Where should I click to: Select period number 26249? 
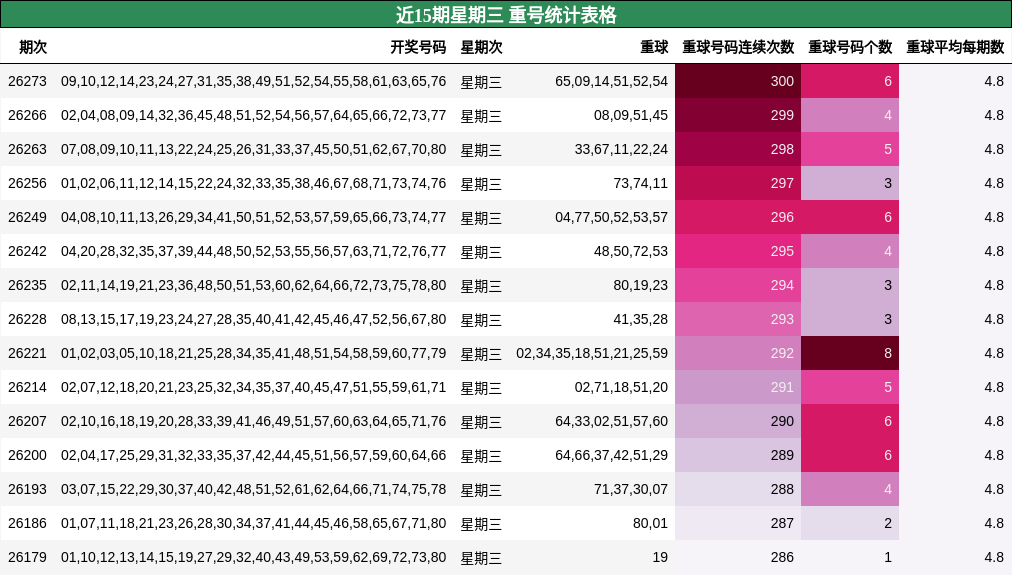click(x=27, y=217)
